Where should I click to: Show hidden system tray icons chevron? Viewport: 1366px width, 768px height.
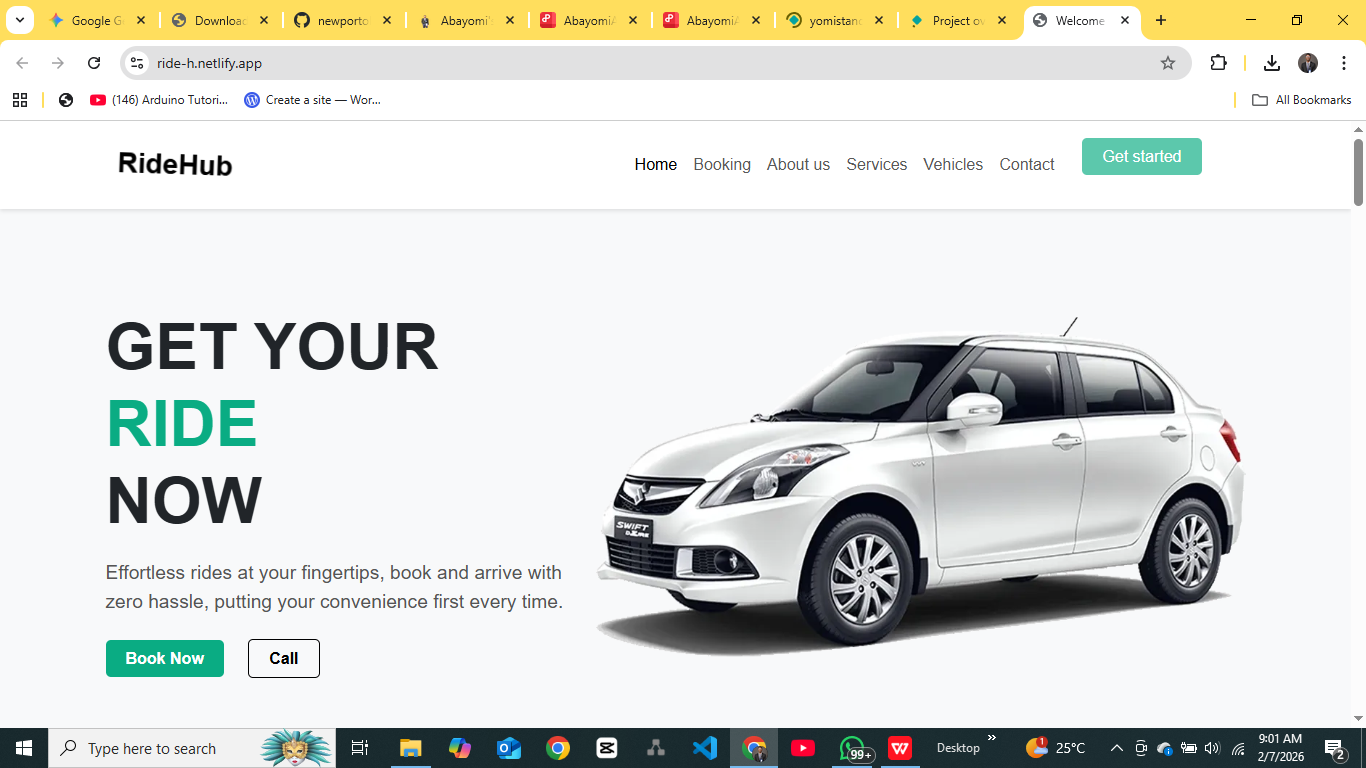pyautogui.click(x=1117, y=748)
